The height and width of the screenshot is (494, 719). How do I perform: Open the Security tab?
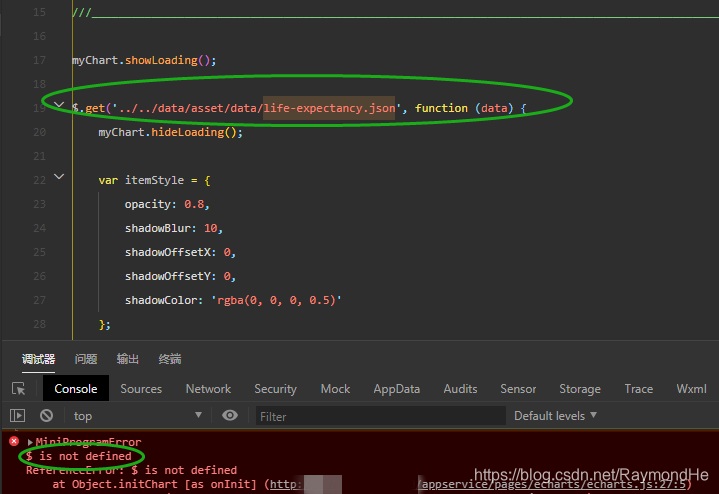pyautogui.click(x=276, y=389)
